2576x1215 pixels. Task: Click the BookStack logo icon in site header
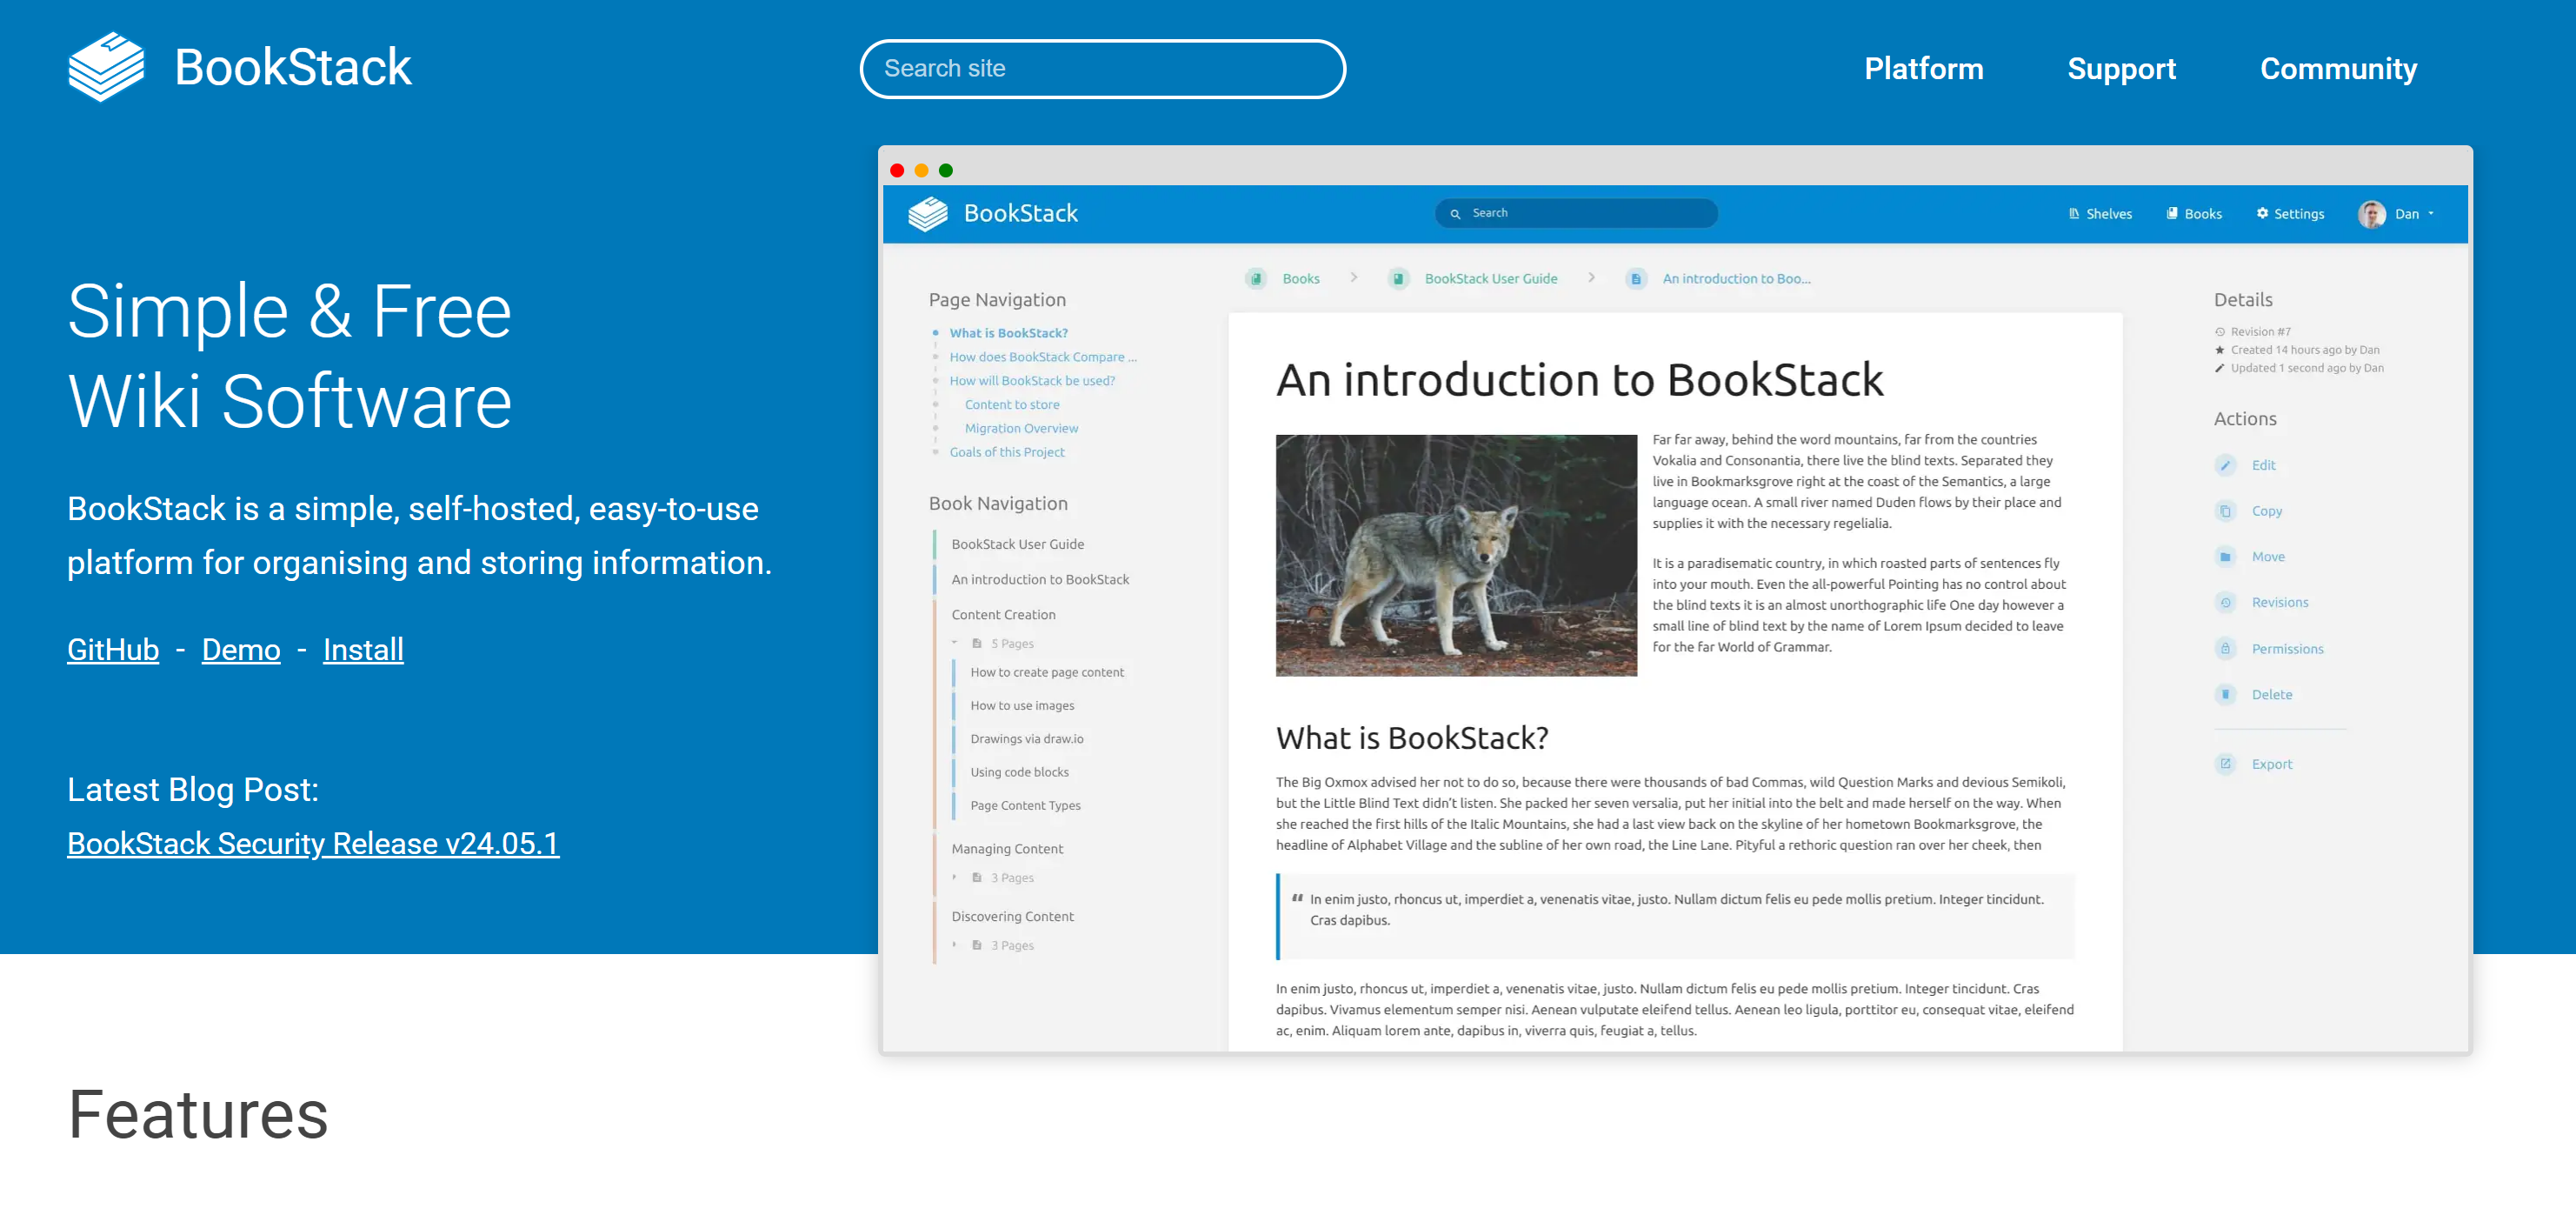(x=106, y=67)
